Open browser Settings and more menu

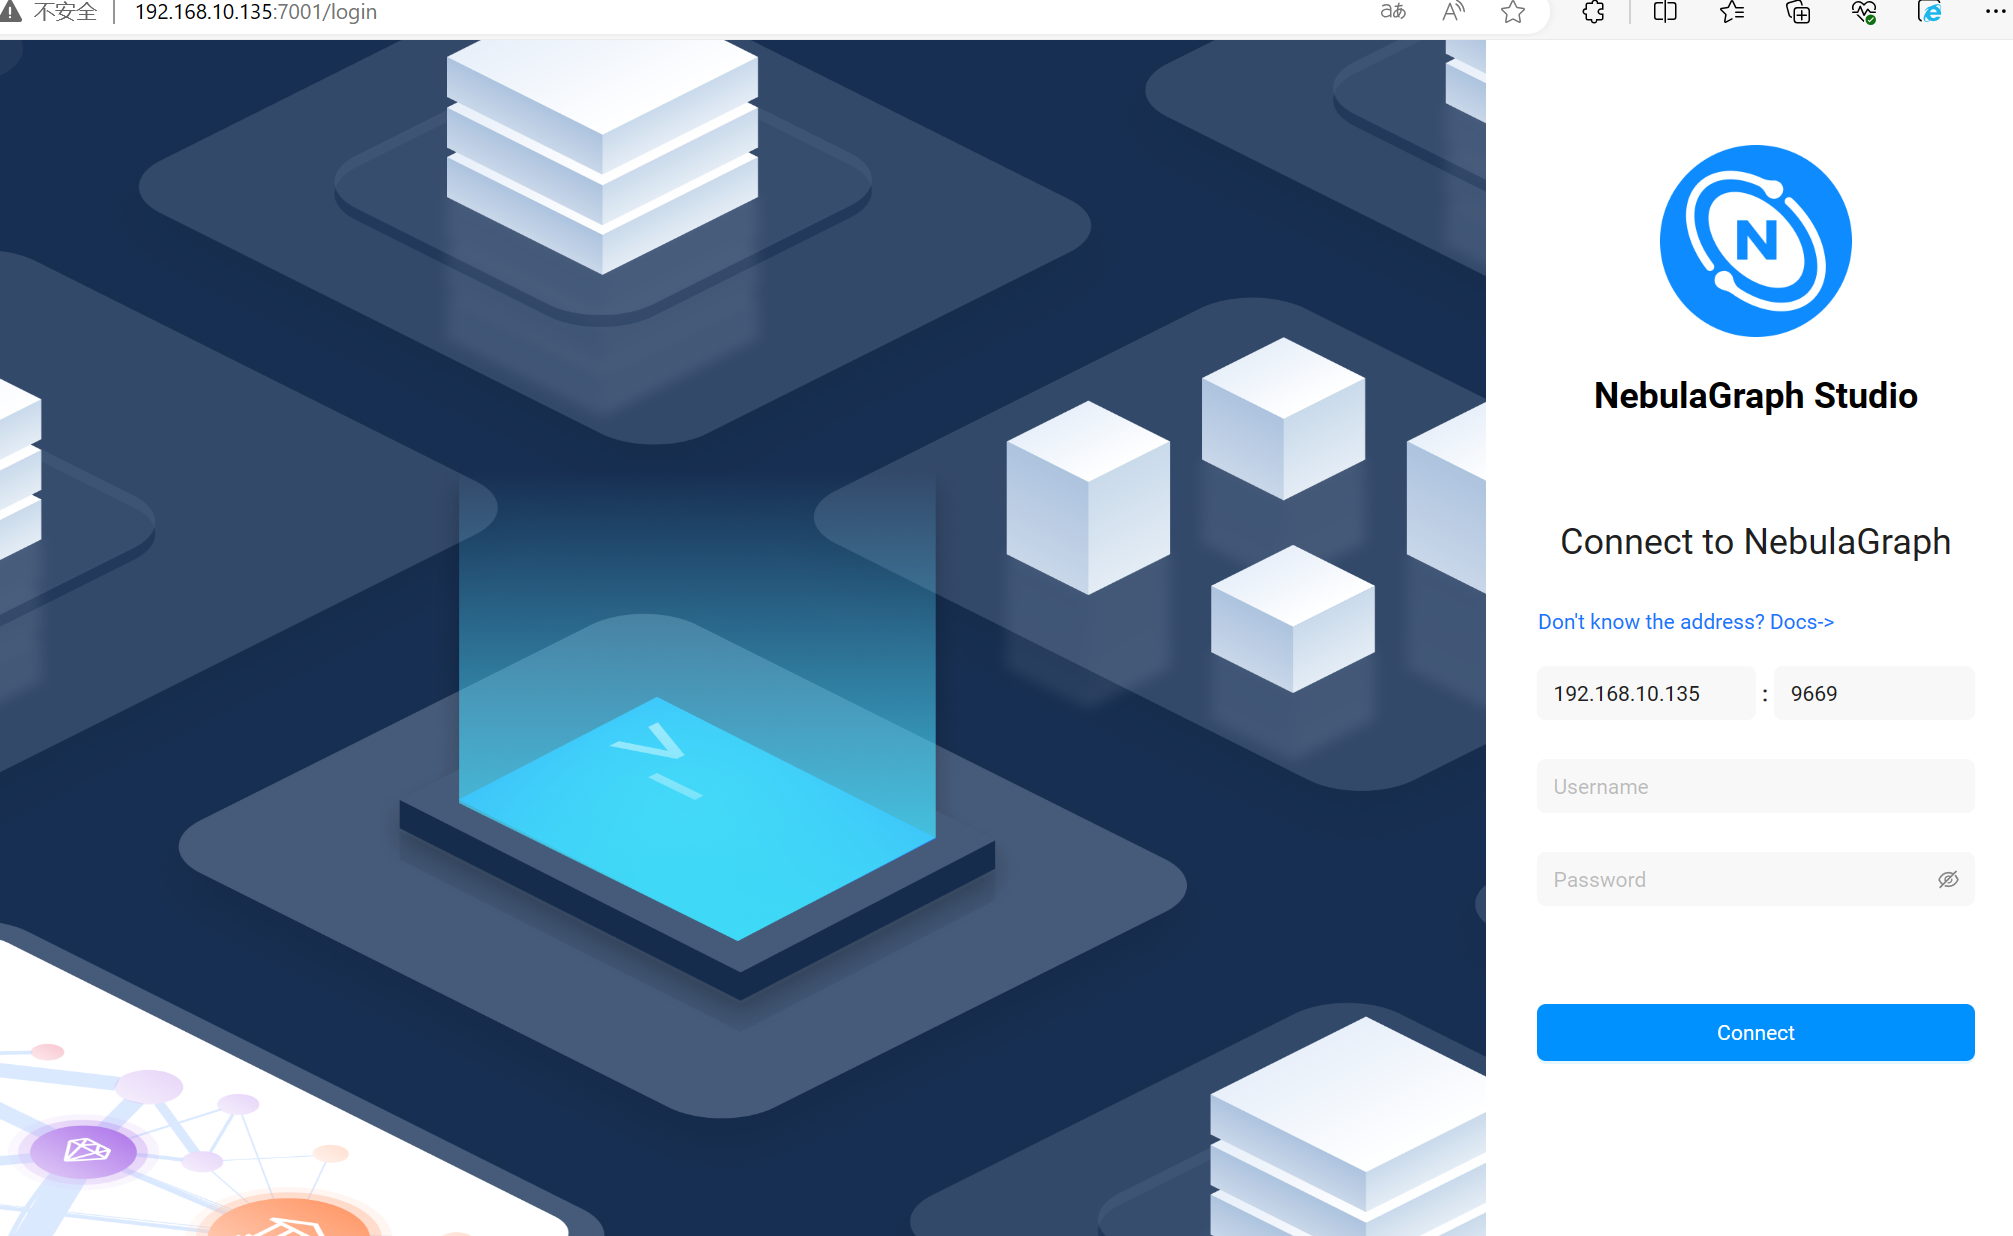click(x=1995, y=12)
